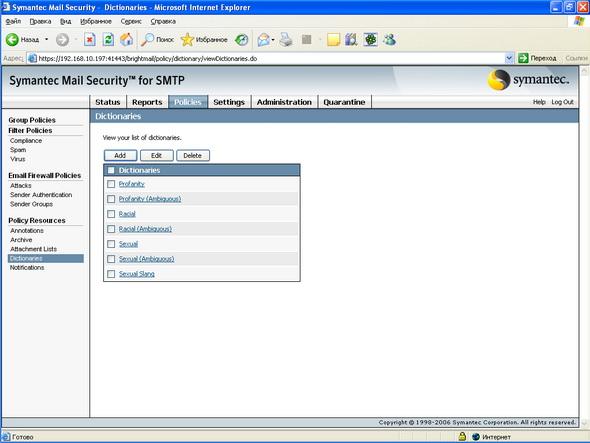Open the Сервис menu

(131, 21)
